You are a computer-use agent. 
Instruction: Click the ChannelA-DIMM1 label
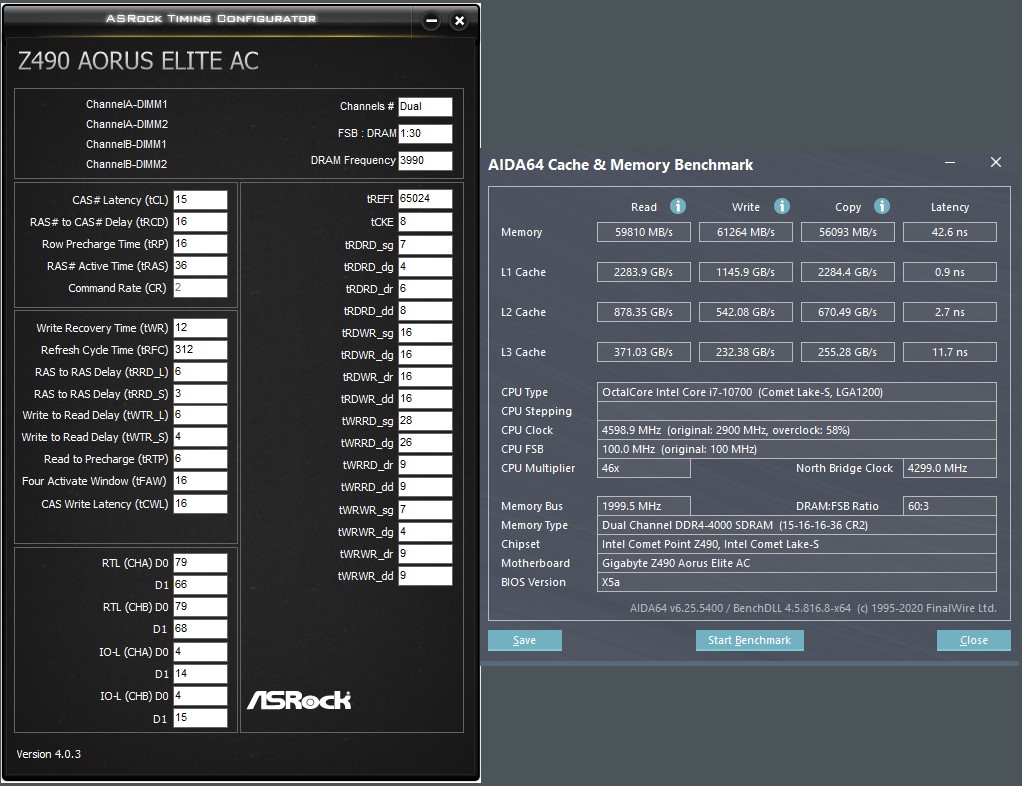point(126,104)
